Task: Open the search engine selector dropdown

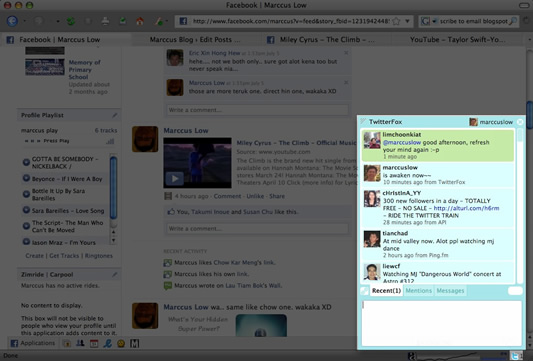Action: point(434,21)
